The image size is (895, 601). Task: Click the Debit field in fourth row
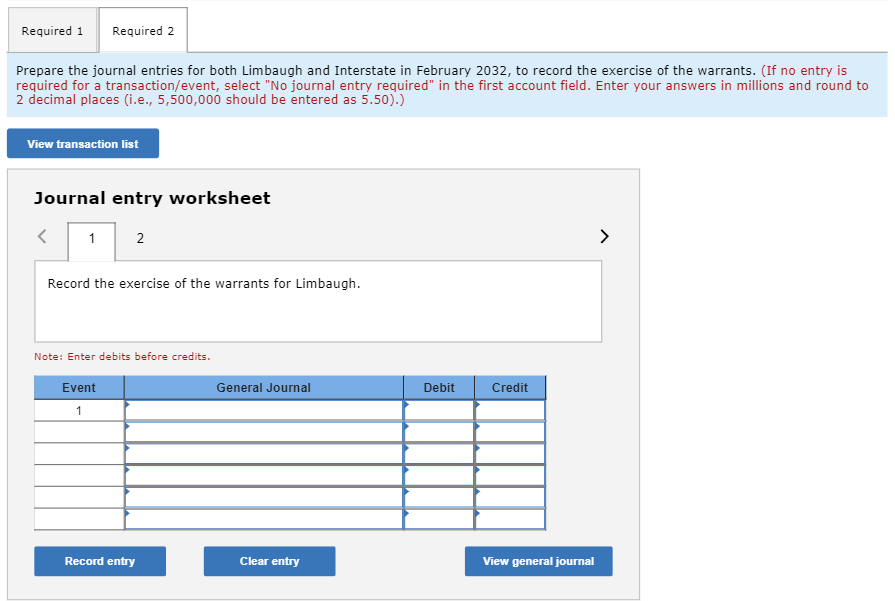pos(439,475)
